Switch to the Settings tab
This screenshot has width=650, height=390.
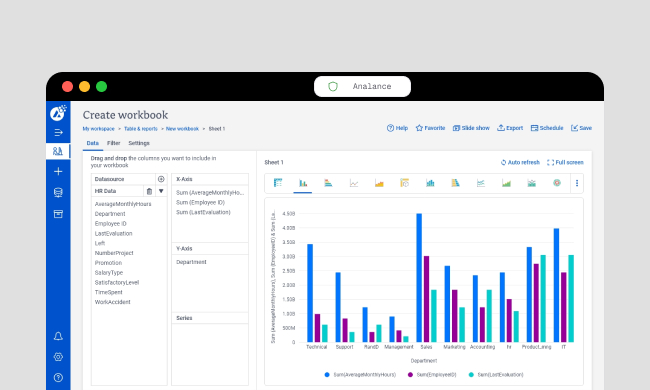coord(139,143)
